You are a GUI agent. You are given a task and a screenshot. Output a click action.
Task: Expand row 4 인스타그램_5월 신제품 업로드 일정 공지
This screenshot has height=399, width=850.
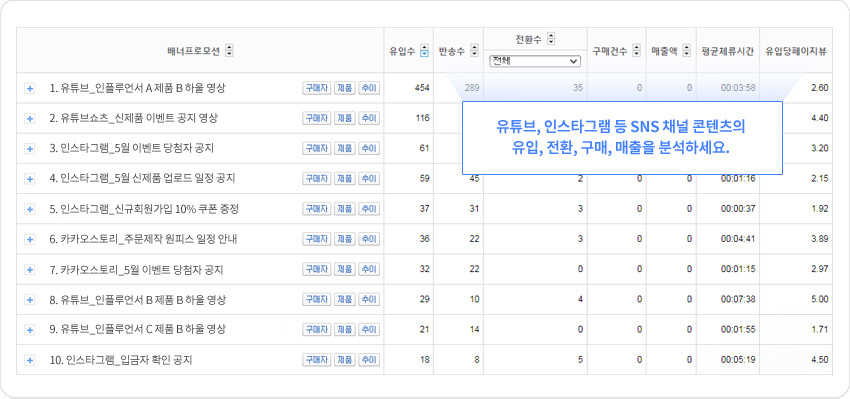pos(30,179)
